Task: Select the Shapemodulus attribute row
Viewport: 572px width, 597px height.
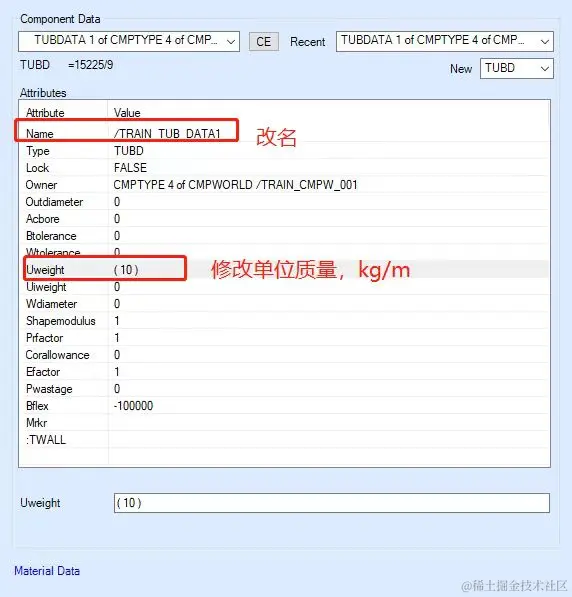Action: point(284,321)
